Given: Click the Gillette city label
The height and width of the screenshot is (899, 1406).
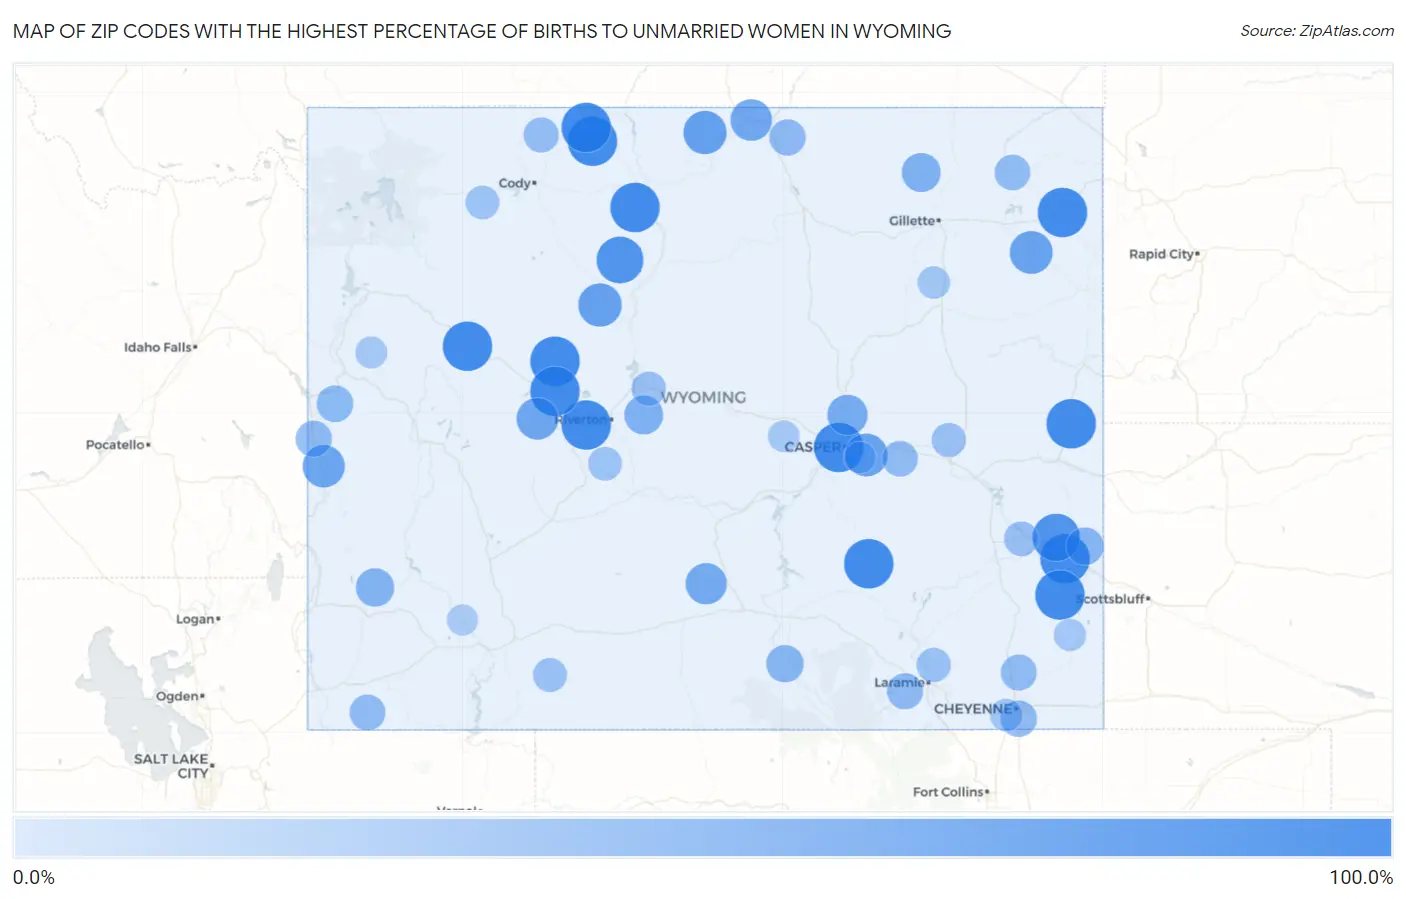Looking at the screenshot, I should tap(914, 220).
